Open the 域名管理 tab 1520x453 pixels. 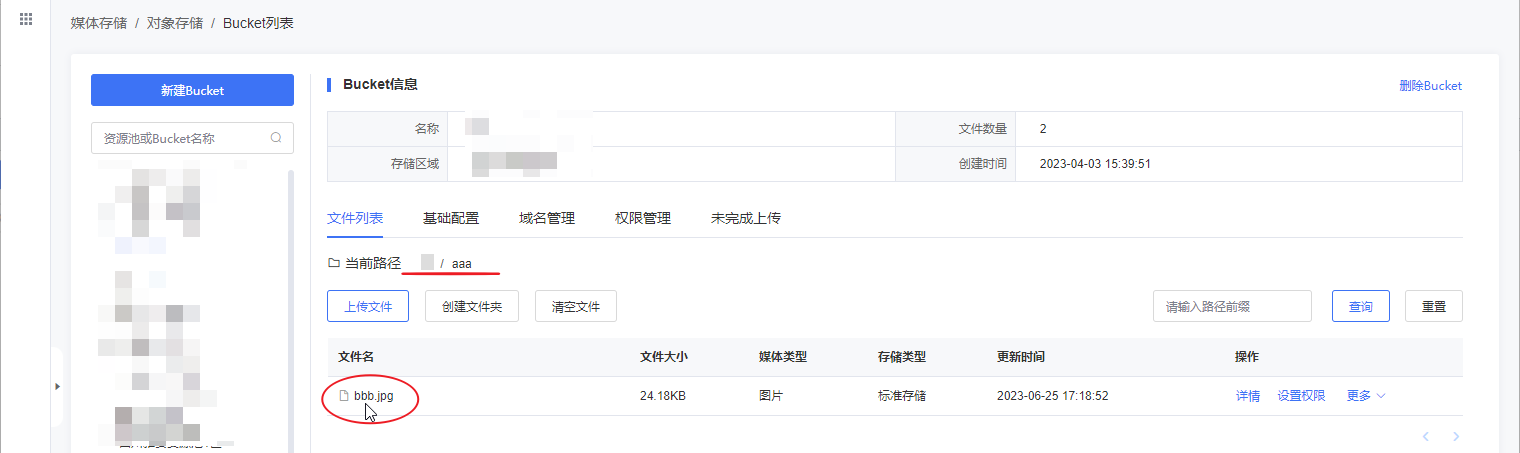547,218
